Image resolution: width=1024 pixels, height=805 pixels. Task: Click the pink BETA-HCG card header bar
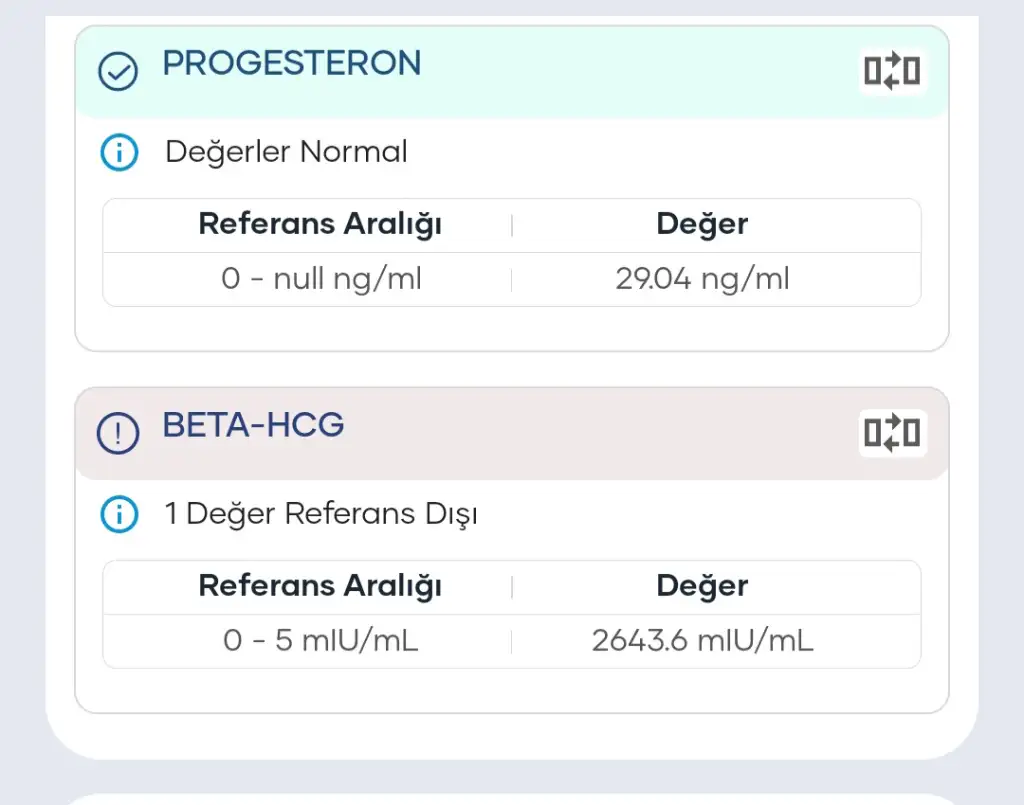coord(600,434)
